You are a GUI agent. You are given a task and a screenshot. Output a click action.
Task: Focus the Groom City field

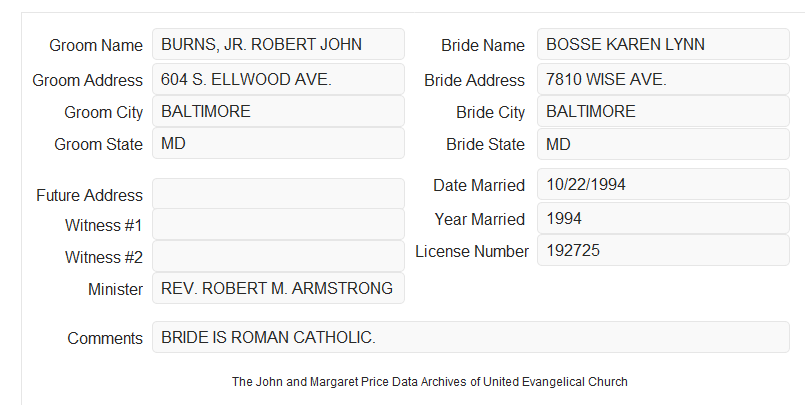point(278,111)
